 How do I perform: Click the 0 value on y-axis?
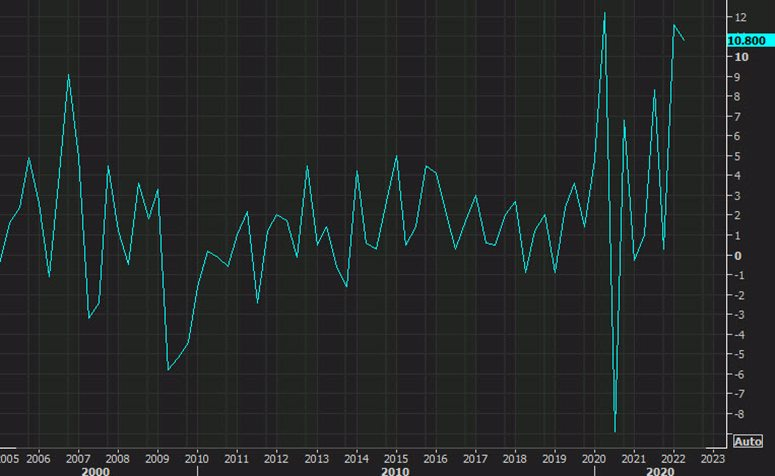tap(738, 256)
